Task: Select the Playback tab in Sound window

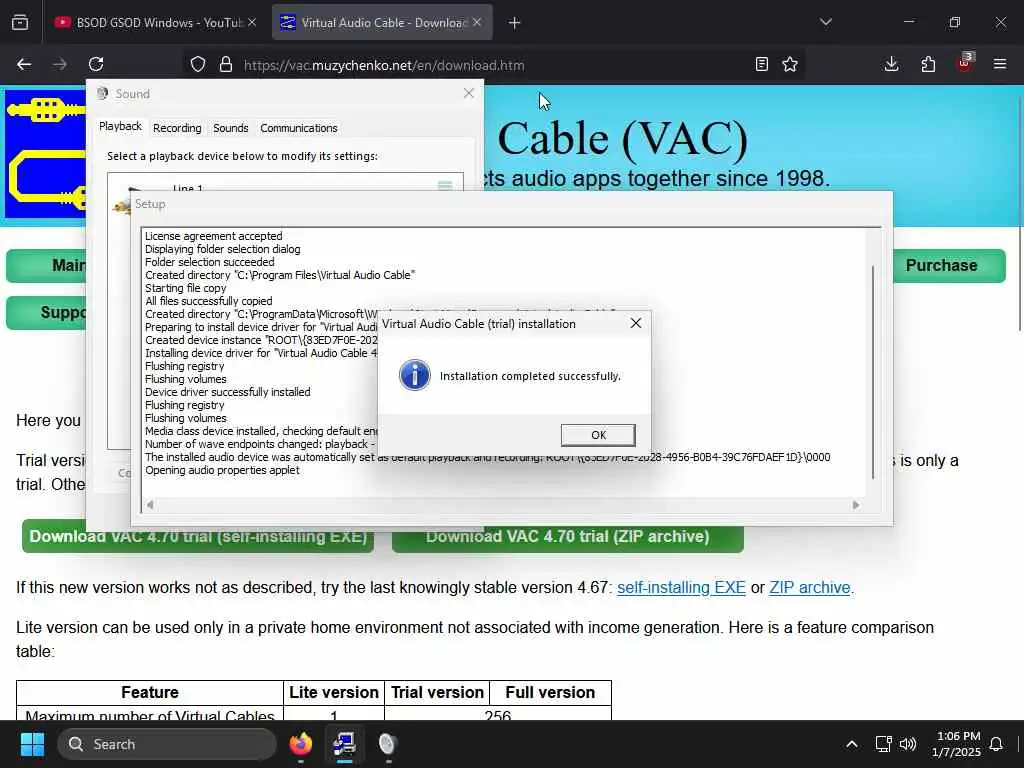Action: click(x=120, y=127)
